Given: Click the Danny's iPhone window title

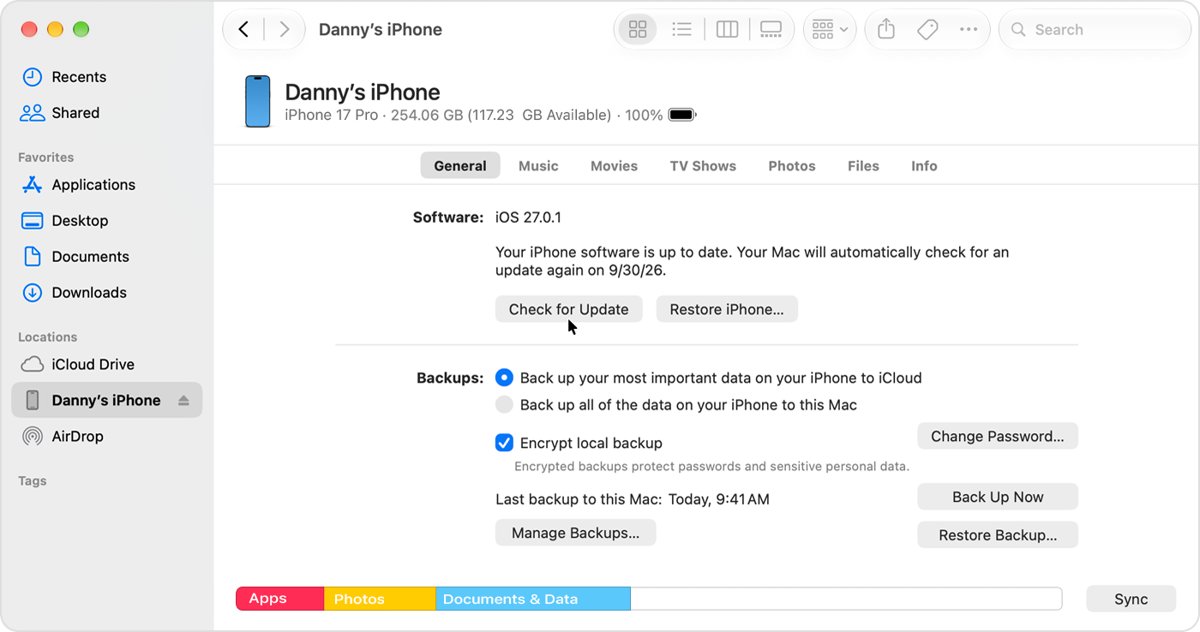Looking at the screenshot, I should (380, 30).
